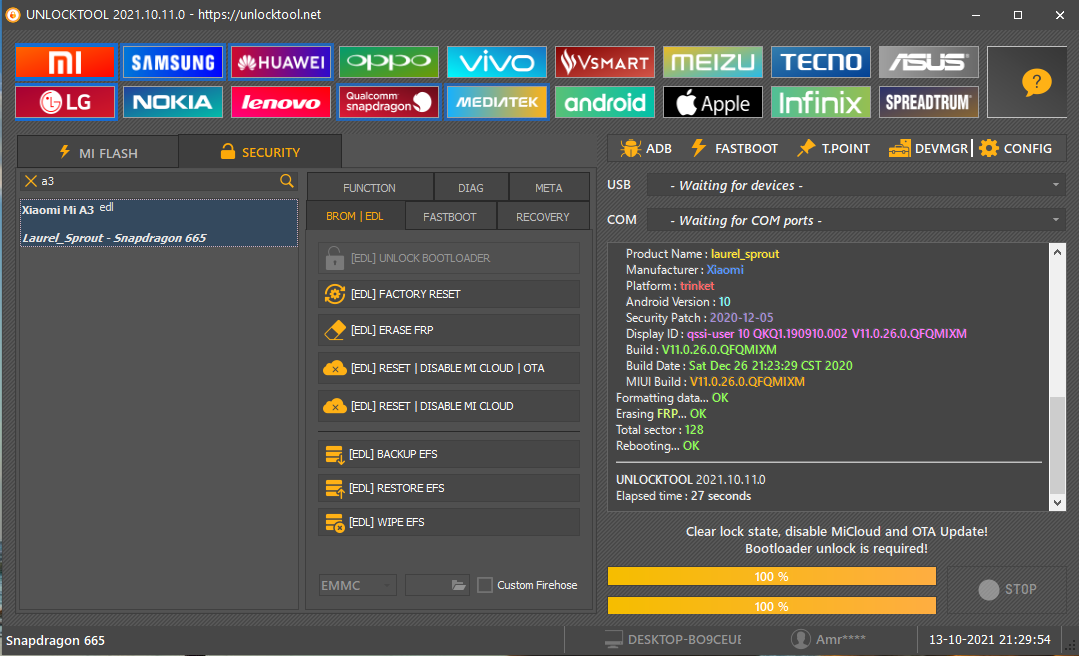
Task: Open the LG brand section
Action: pyautogui.click(x=65, y=103)
